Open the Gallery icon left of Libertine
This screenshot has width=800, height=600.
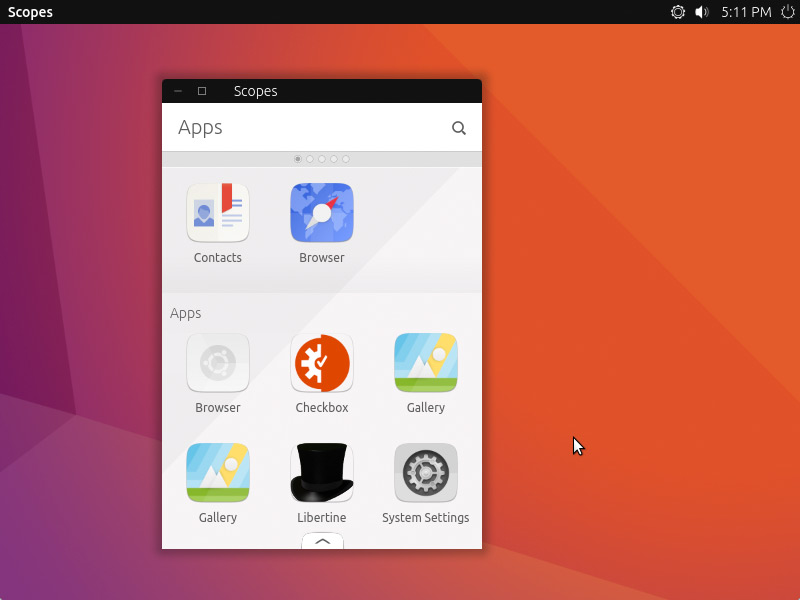[218, 473]
